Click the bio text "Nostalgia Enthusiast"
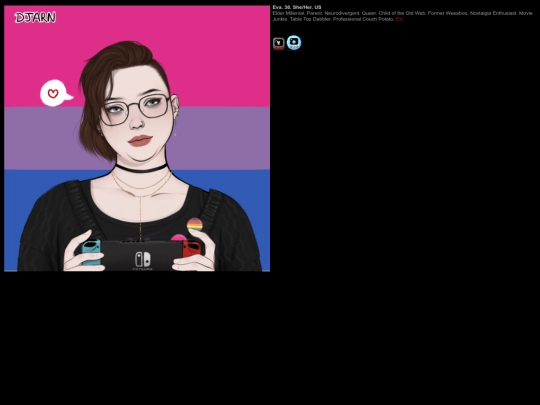 click(x=493, y=13)
